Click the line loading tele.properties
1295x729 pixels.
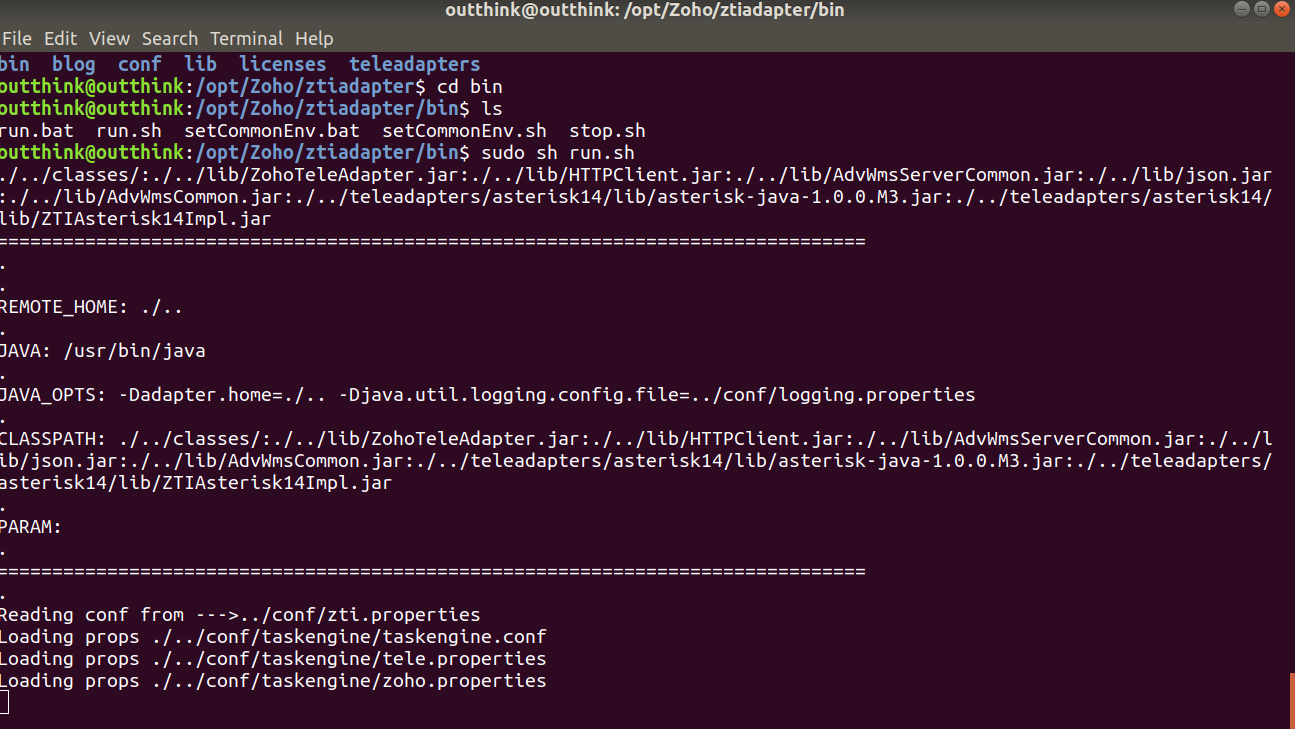tap(273, 659)
